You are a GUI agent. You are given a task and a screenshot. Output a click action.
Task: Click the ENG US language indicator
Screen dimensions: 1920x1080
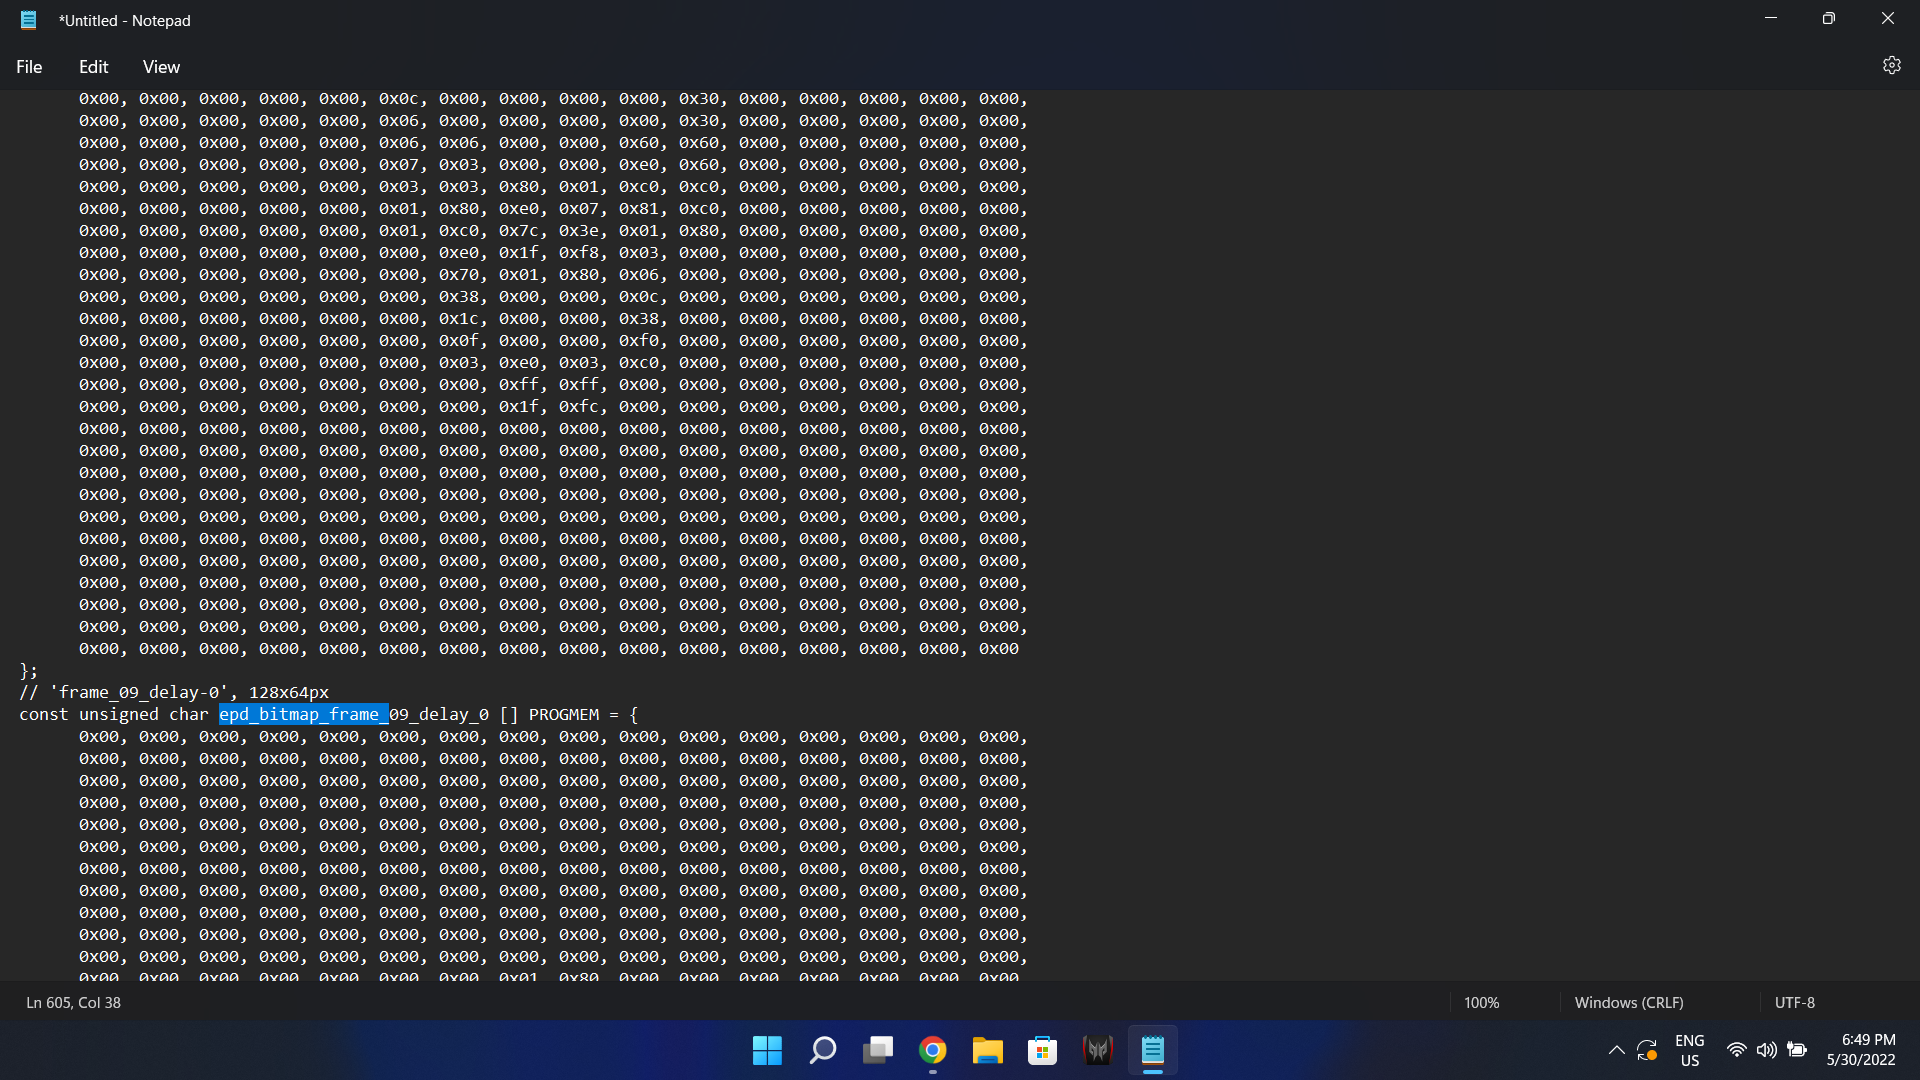click(1689, 1050)
